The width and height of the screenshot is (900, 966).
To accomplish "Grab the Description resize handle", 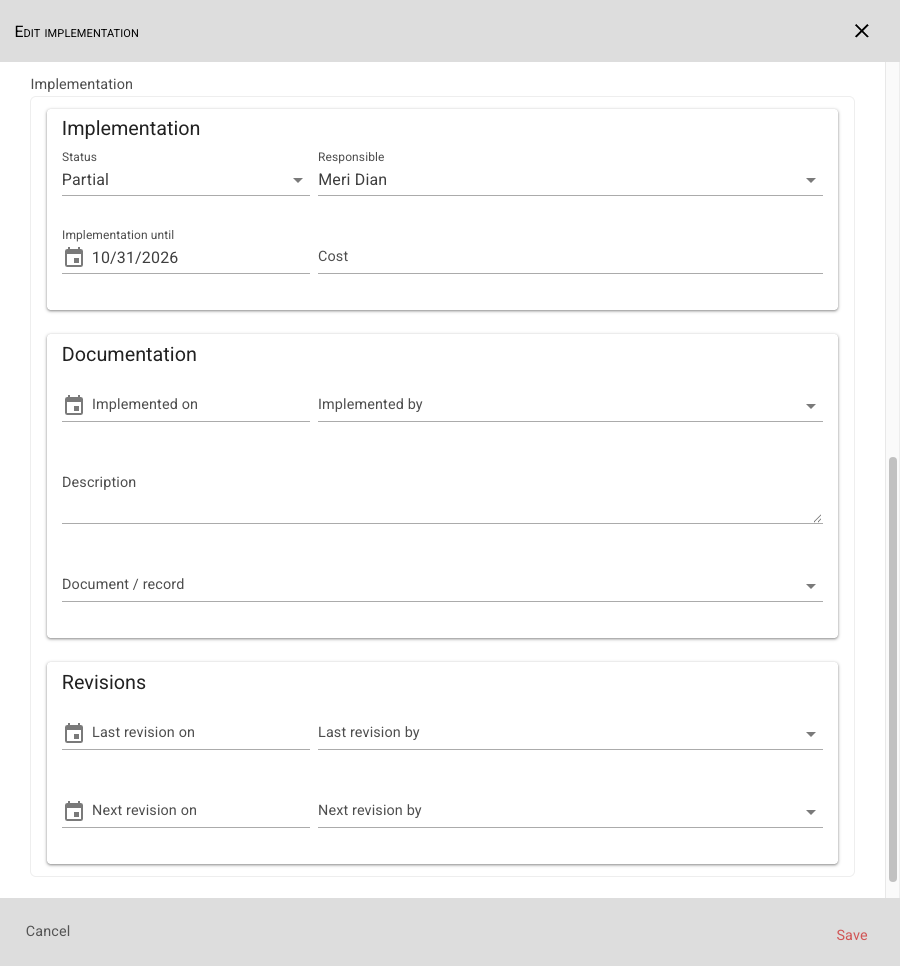I will [x=817, y=518].
